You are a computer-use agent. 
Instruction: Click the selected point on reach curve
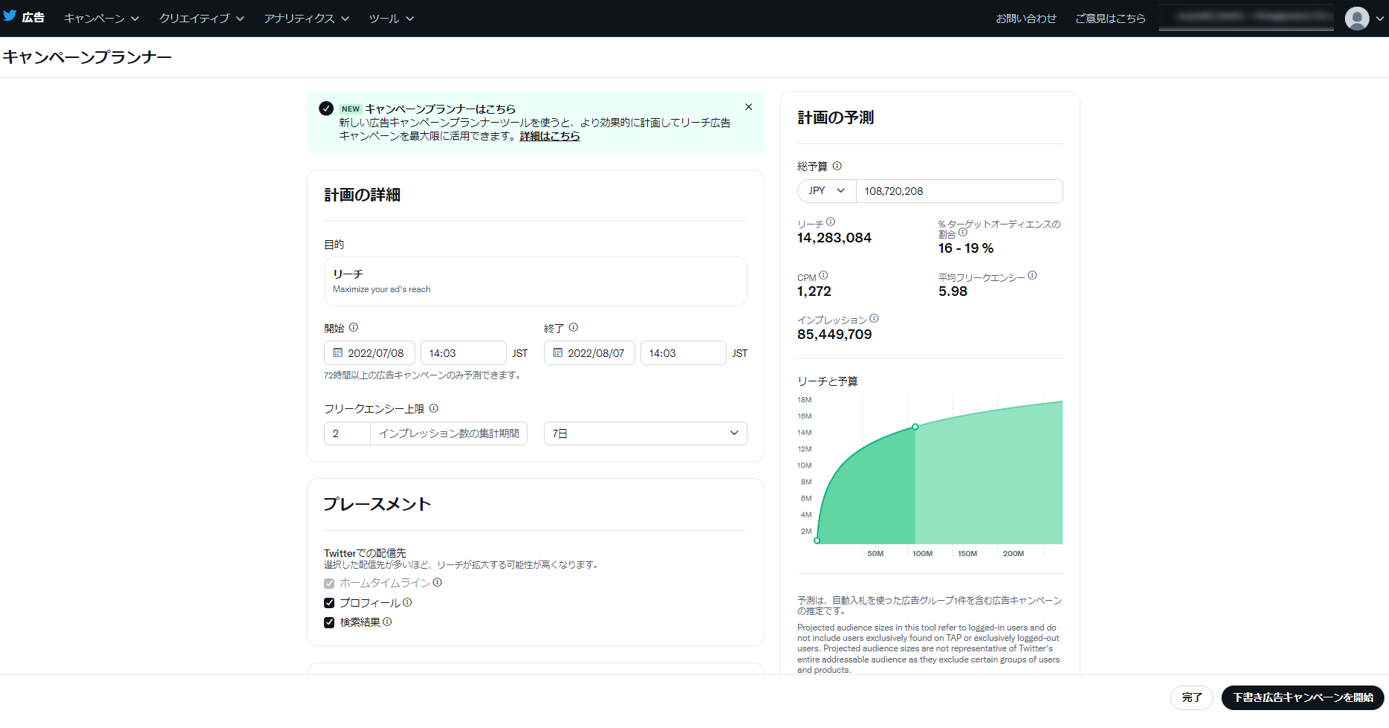tap(915, 427)
